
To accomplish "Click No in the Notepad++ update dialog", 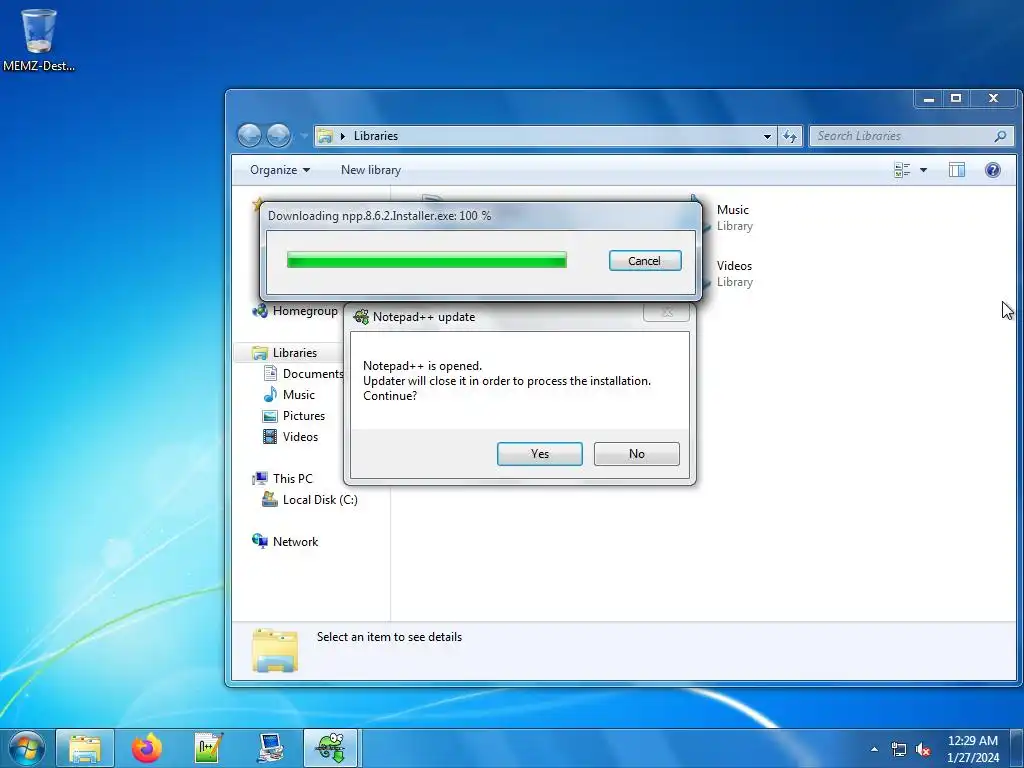I will tap(637, 454).
